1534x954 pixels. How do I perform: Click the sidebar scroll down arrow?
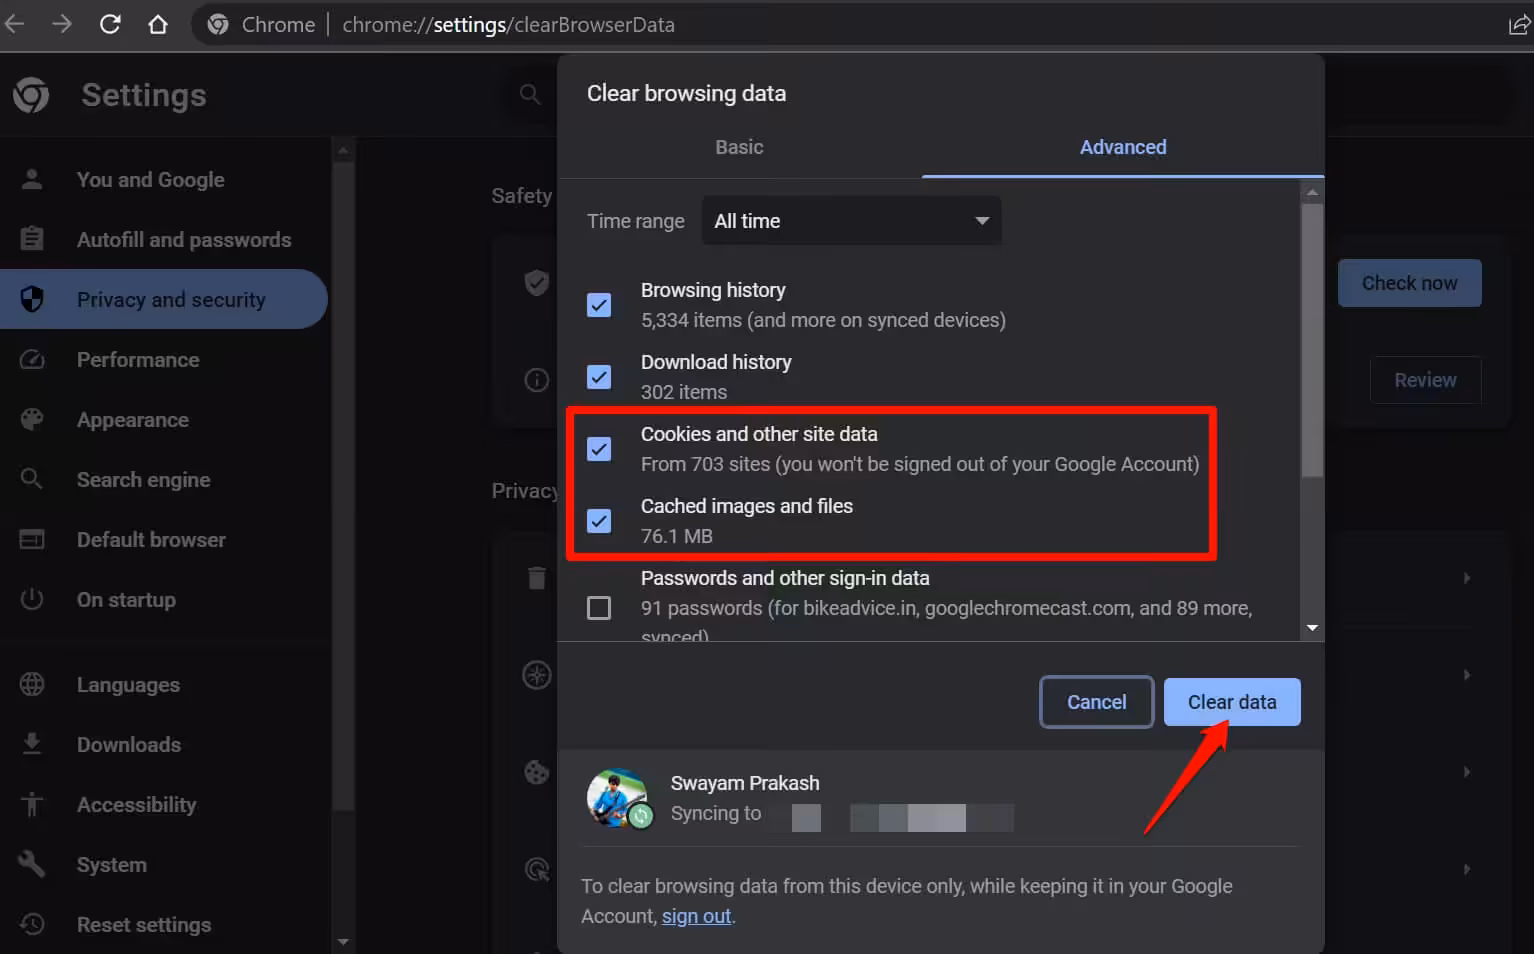[343, 941]
